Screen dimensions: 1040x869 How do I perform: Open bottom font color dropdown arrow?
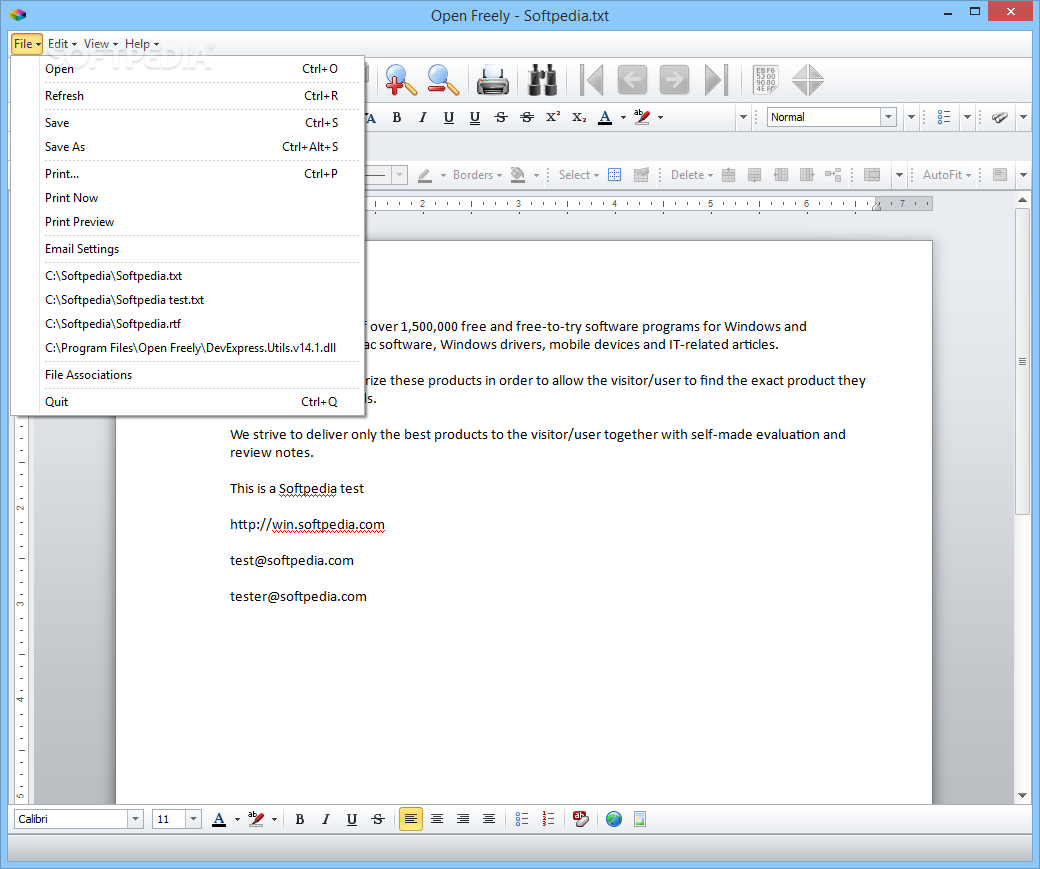(237, 820)
